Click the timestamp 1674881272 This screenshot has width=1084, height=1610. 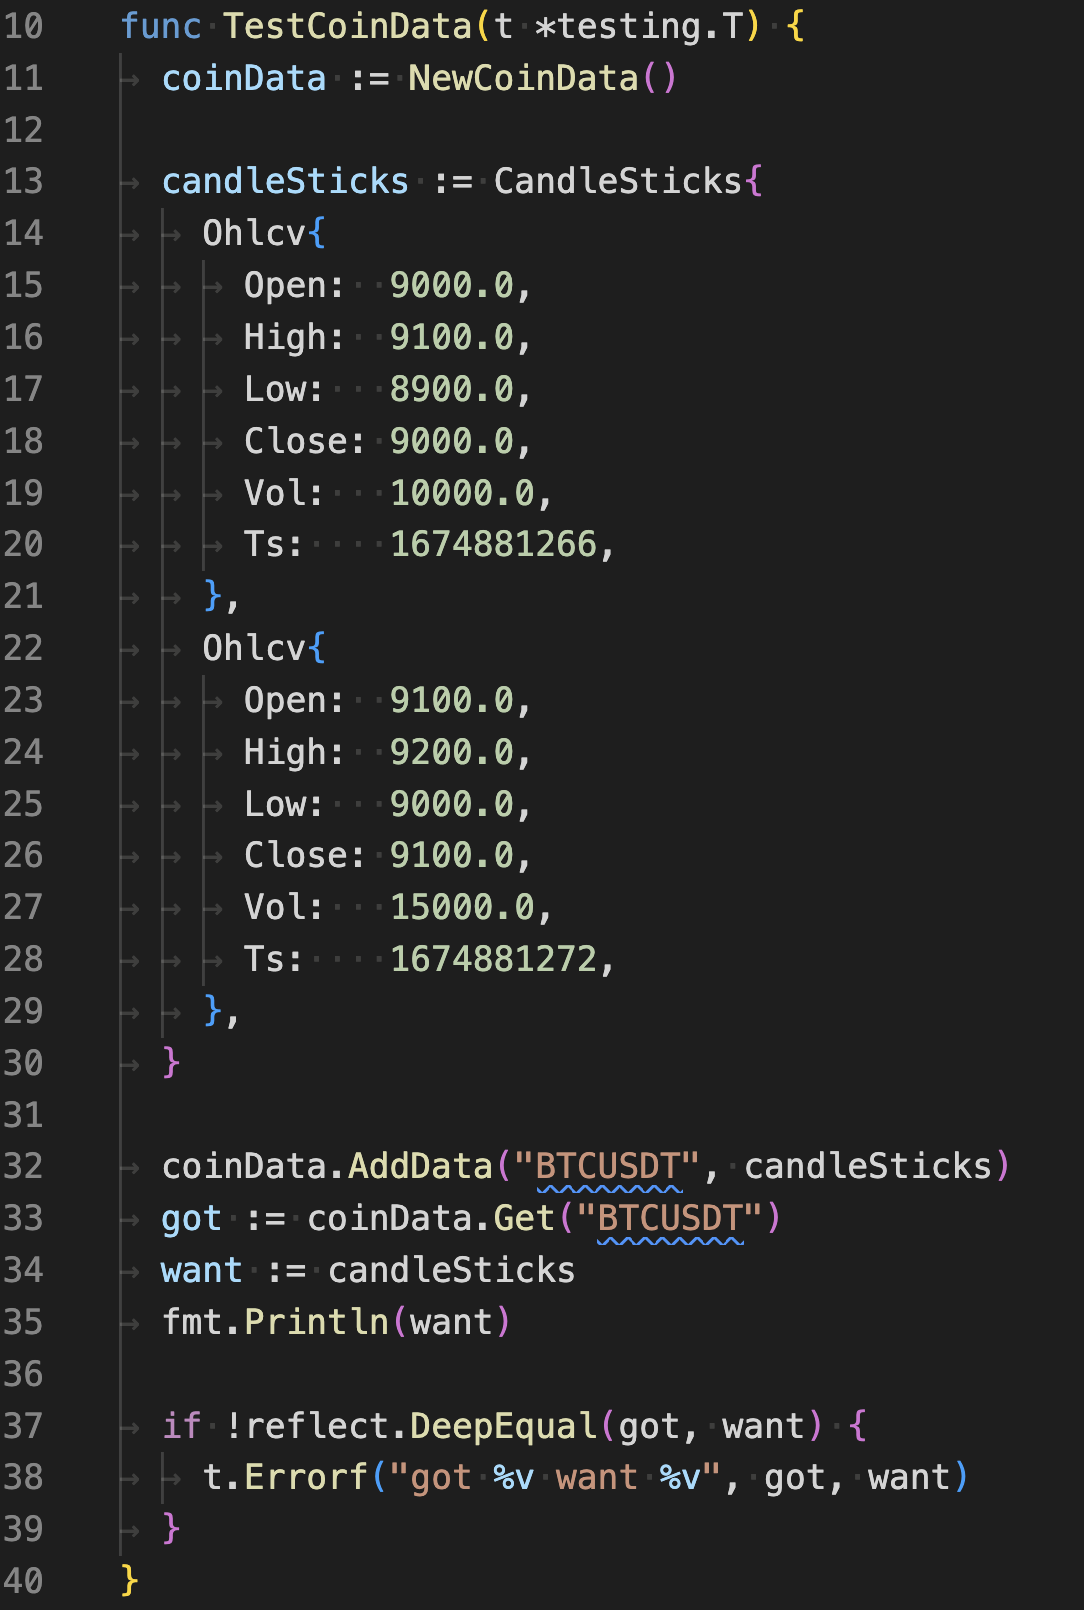click(493, 959)
